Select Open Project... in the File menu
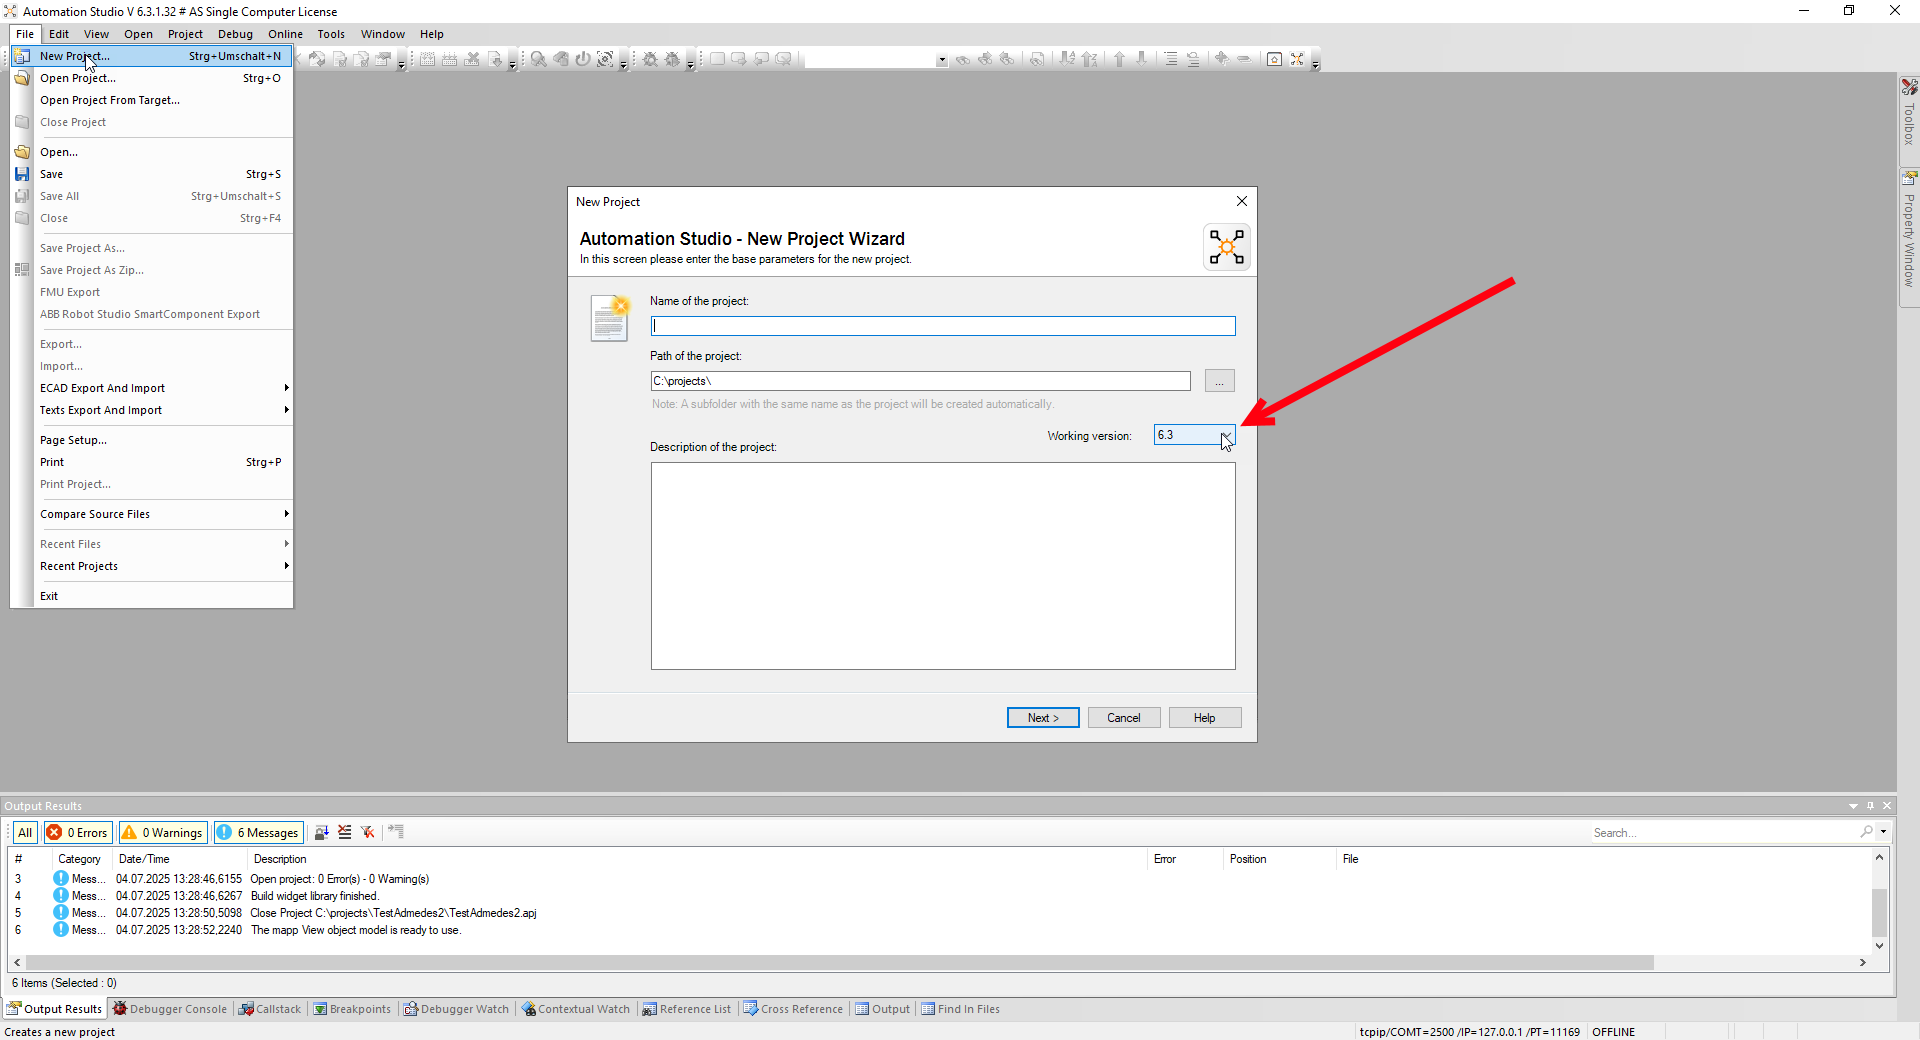The image size is (1920, 1040). tap(152, 78)
